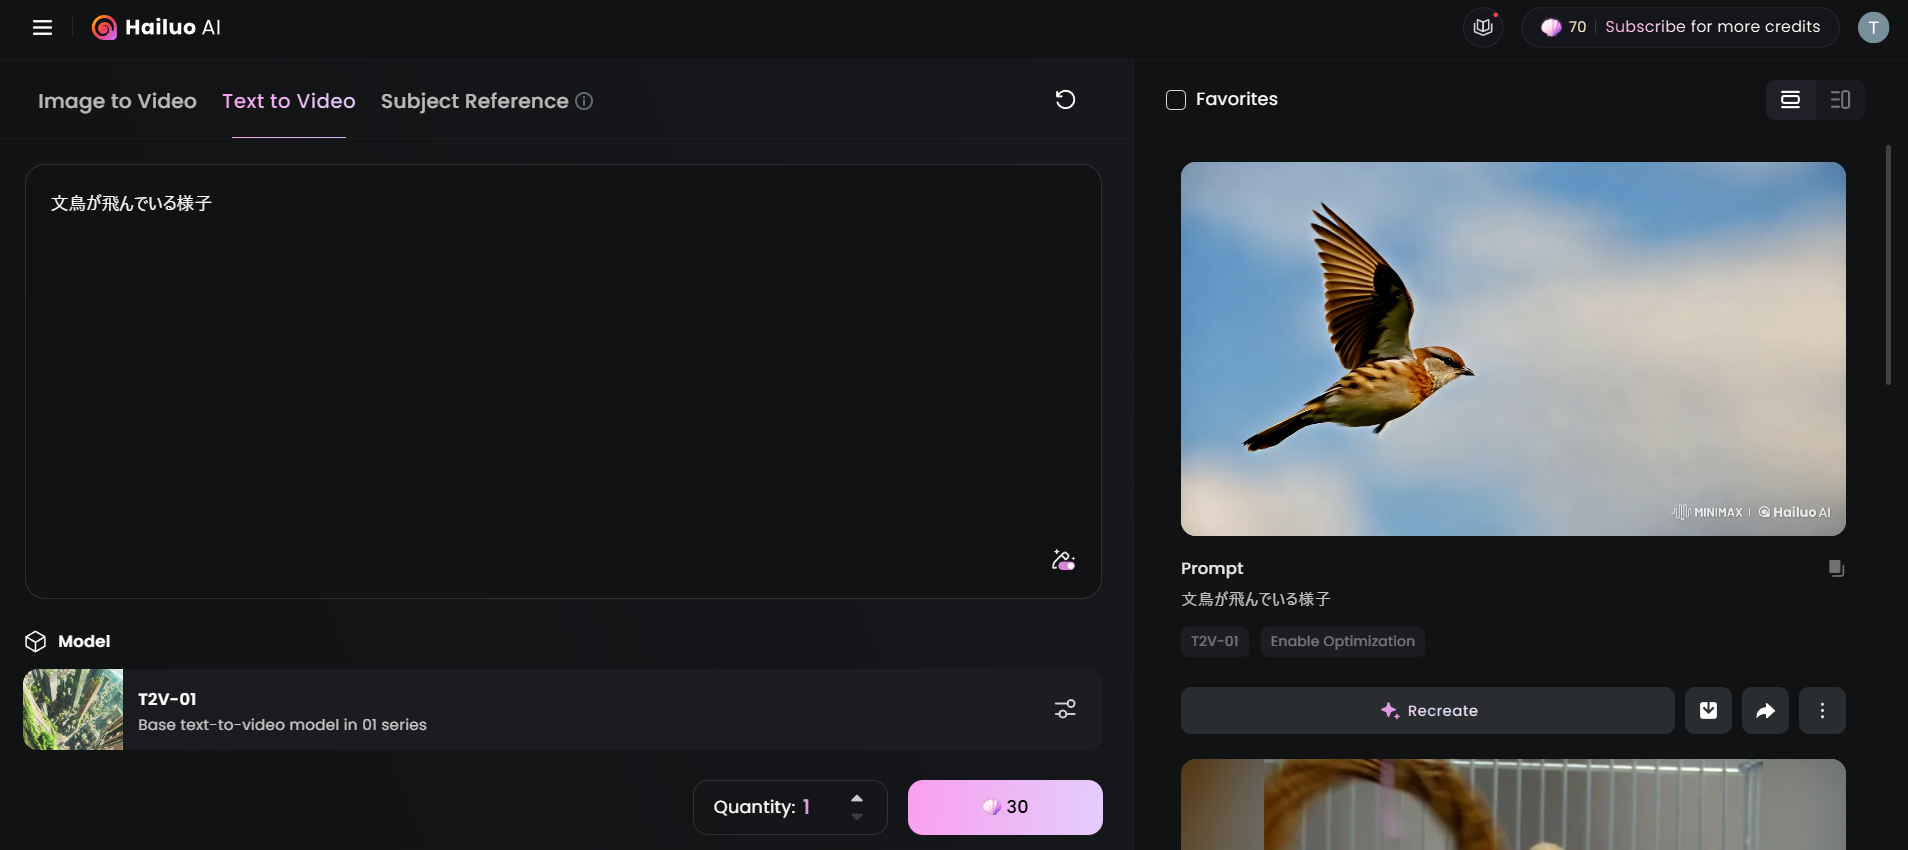Click the reset refresh icon
Image resolution: width=1908 pixels, height=850 pixels.
click(x=1065, y=99)
